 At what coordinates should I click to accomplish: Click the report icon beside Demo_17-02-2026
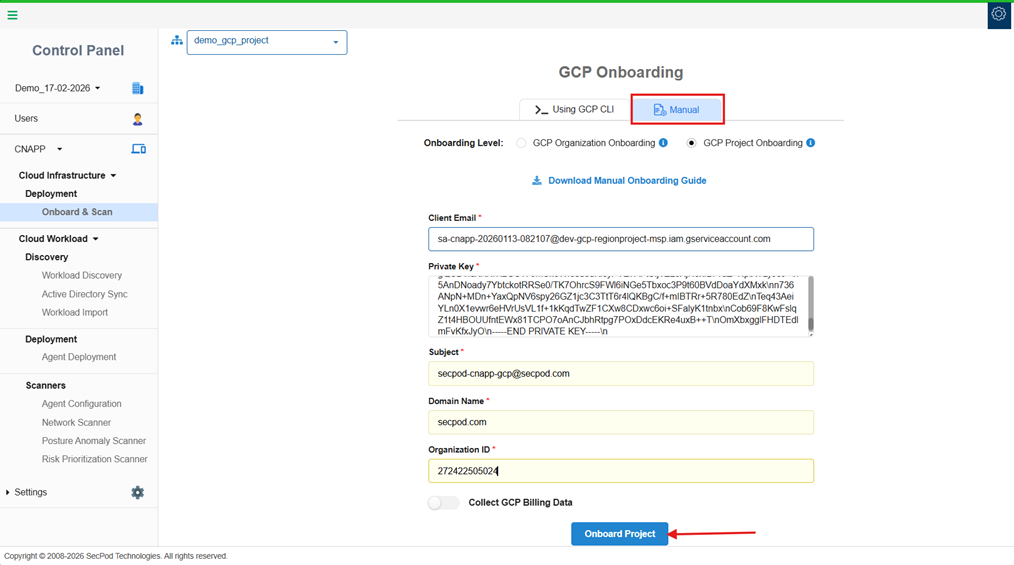[138, 89]
